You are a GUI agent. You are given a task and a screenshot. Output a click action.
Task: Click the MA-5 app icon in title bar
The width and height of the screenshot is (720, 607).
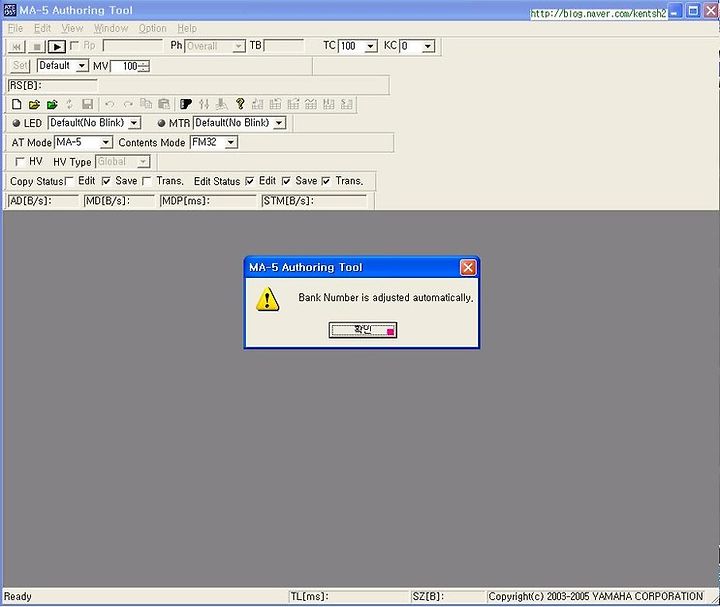(10, 10)
